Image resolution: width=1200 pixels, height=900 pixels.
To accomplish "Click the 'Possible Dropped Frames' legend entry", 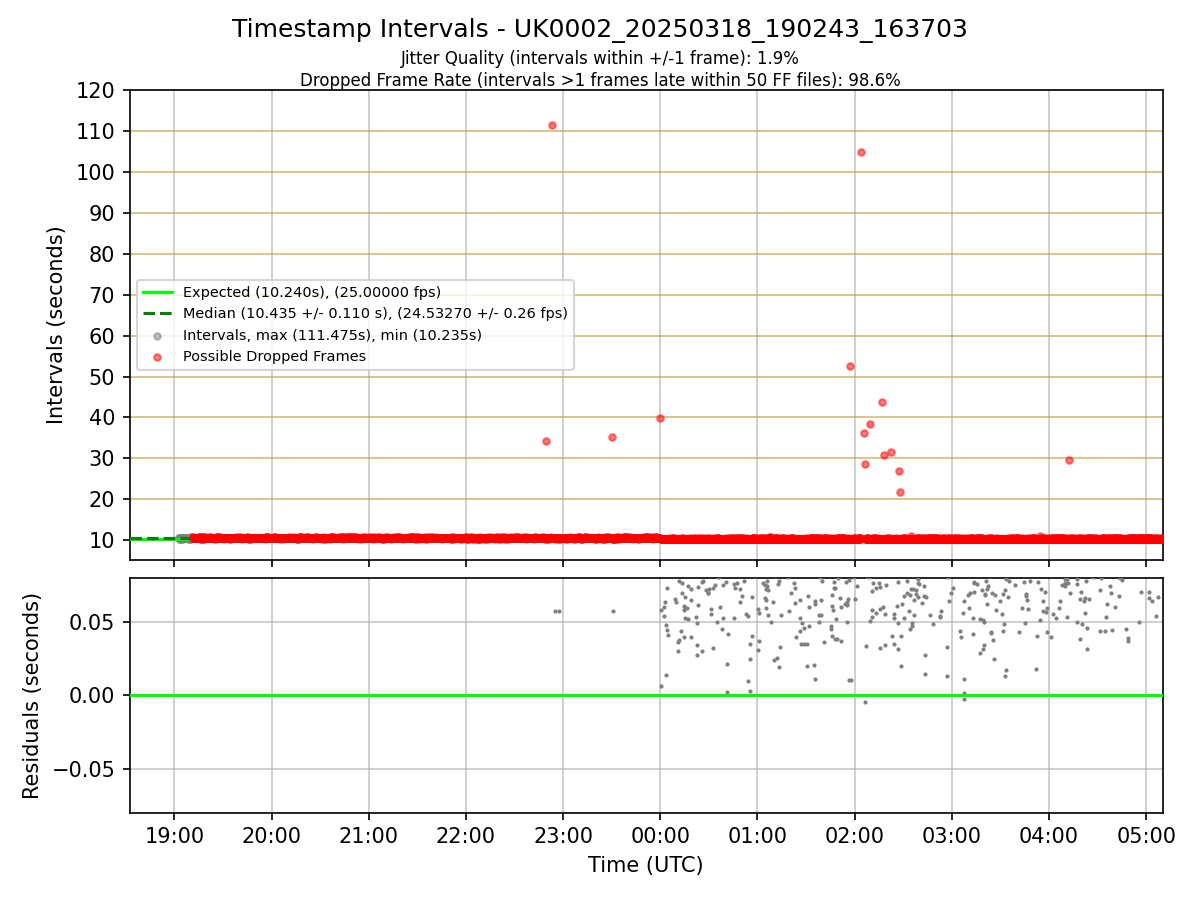I will tap(274, 356).
